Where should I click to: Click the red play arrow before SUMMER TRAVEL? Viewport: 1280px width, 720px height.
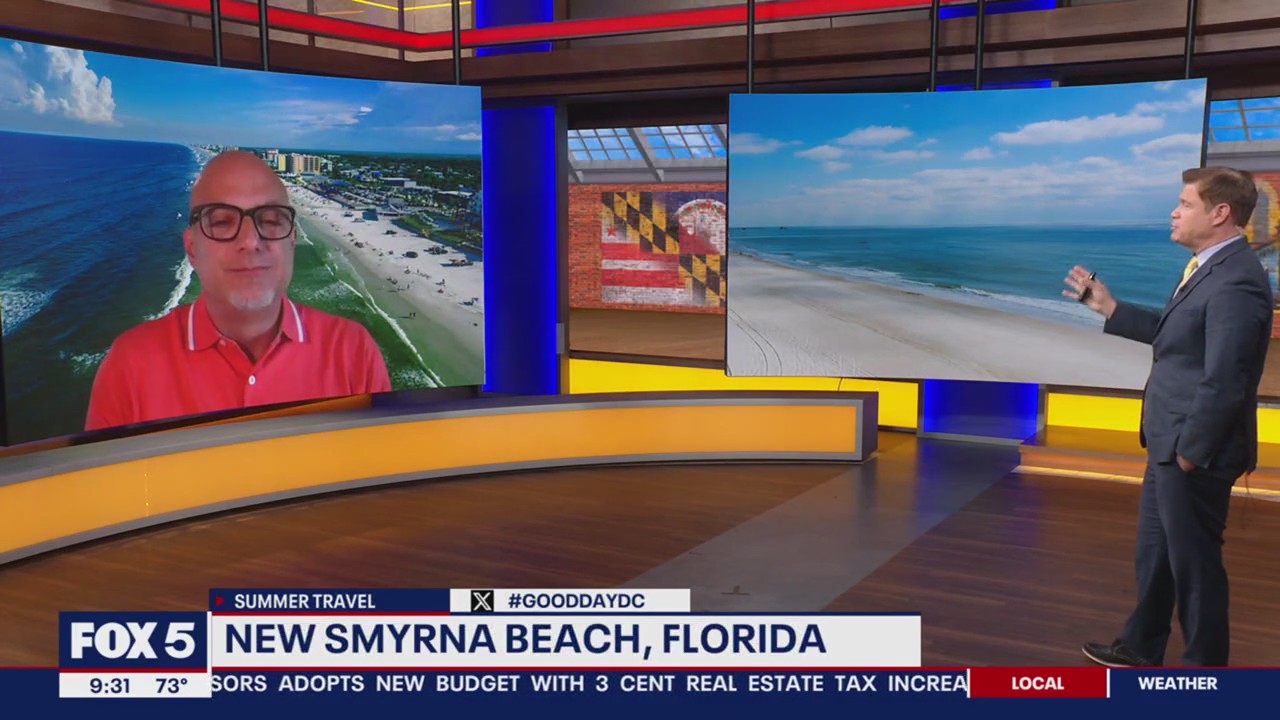pos(219,601)
